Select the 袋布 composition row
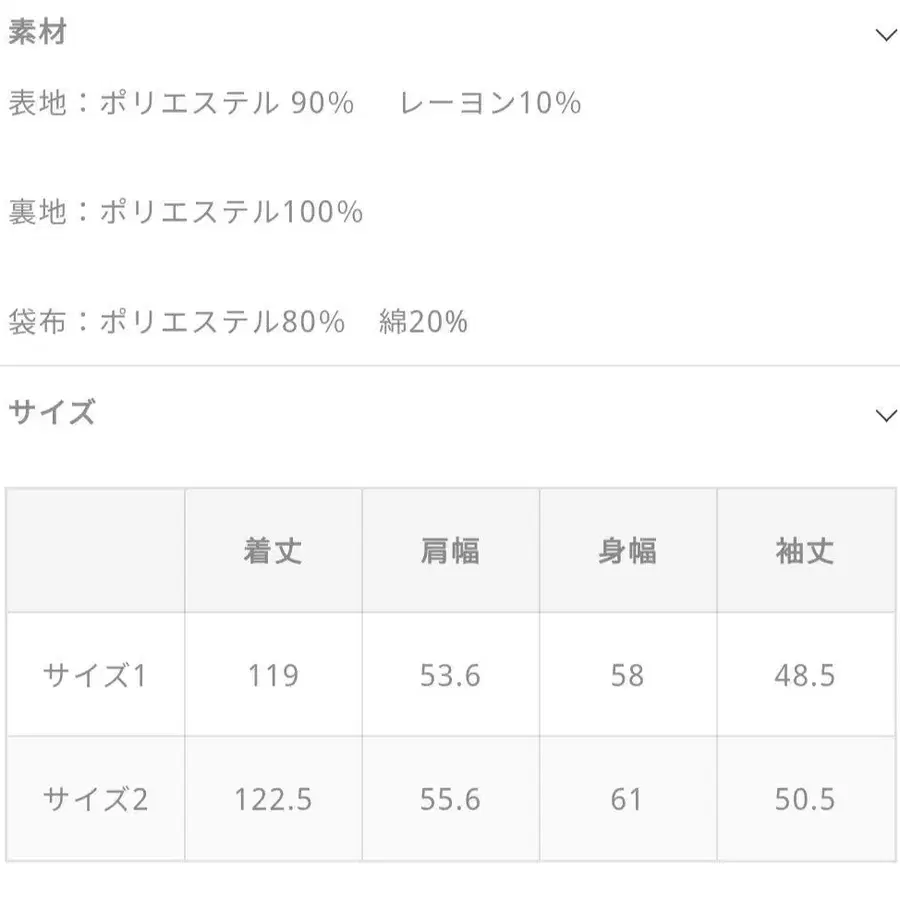Screen dimensions: 900x900 coord(235,321)
